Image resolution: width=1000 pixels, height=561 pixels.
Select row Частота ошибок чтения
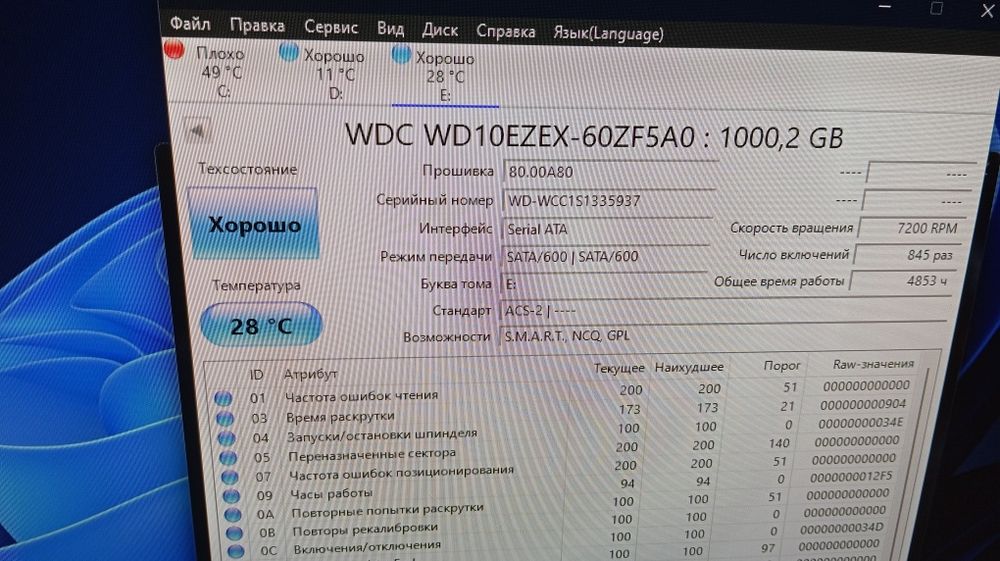coord(562,391)
